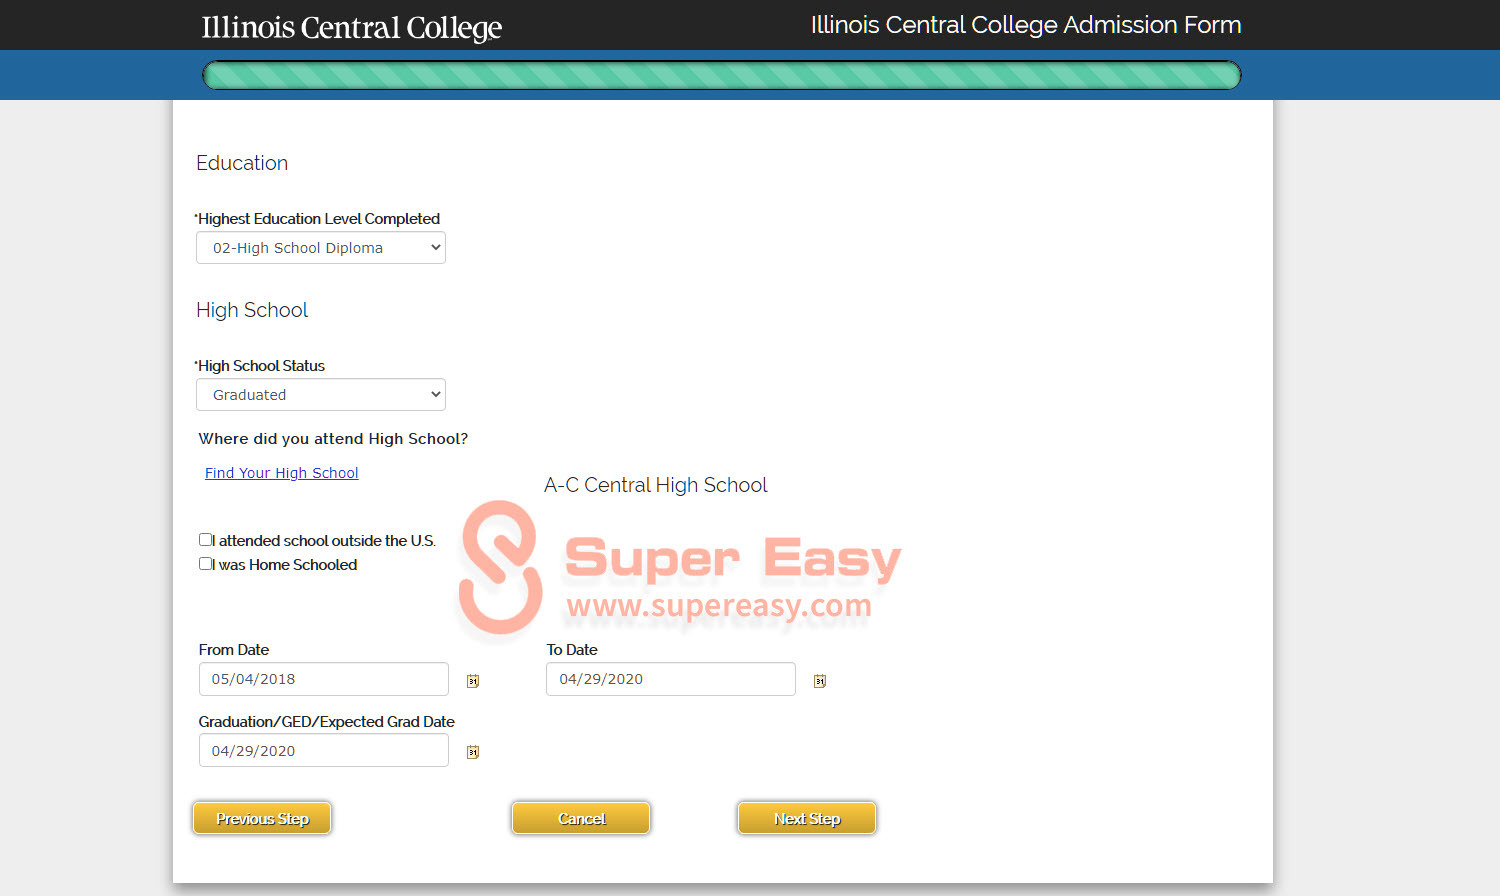
Task: Follow the Find Your High School link
Action: (282, 473)
